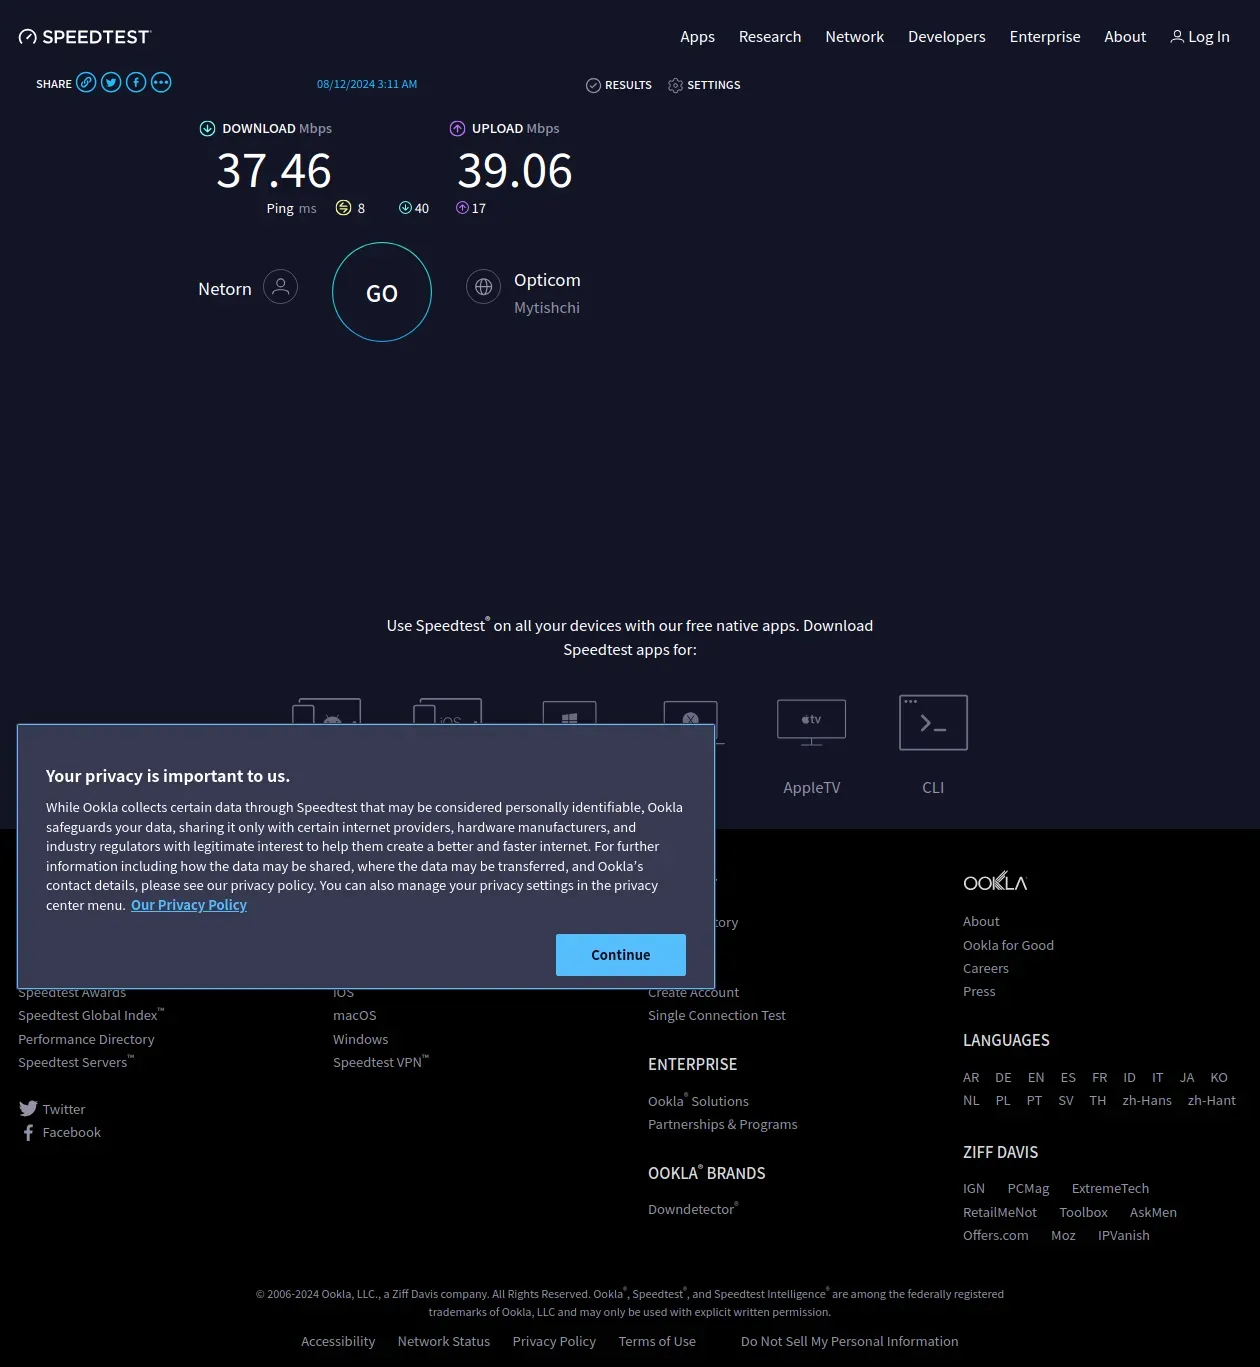Open Network Status footer link
Screen dimensions: 1260x1367
[444, 1341]
